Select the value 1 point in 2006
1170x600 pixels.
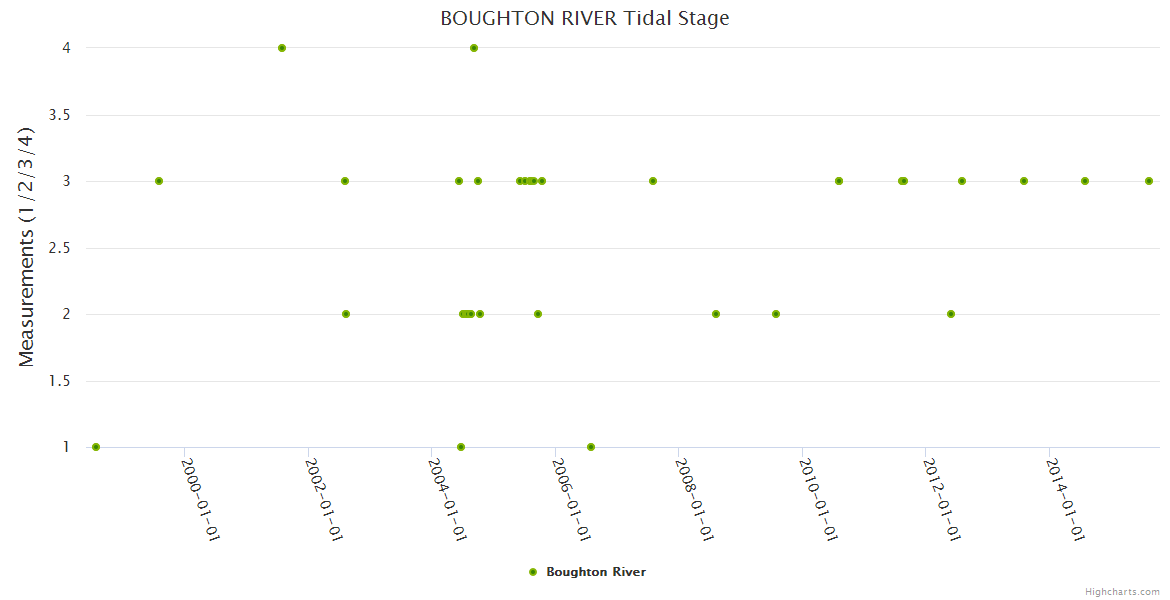591,447
